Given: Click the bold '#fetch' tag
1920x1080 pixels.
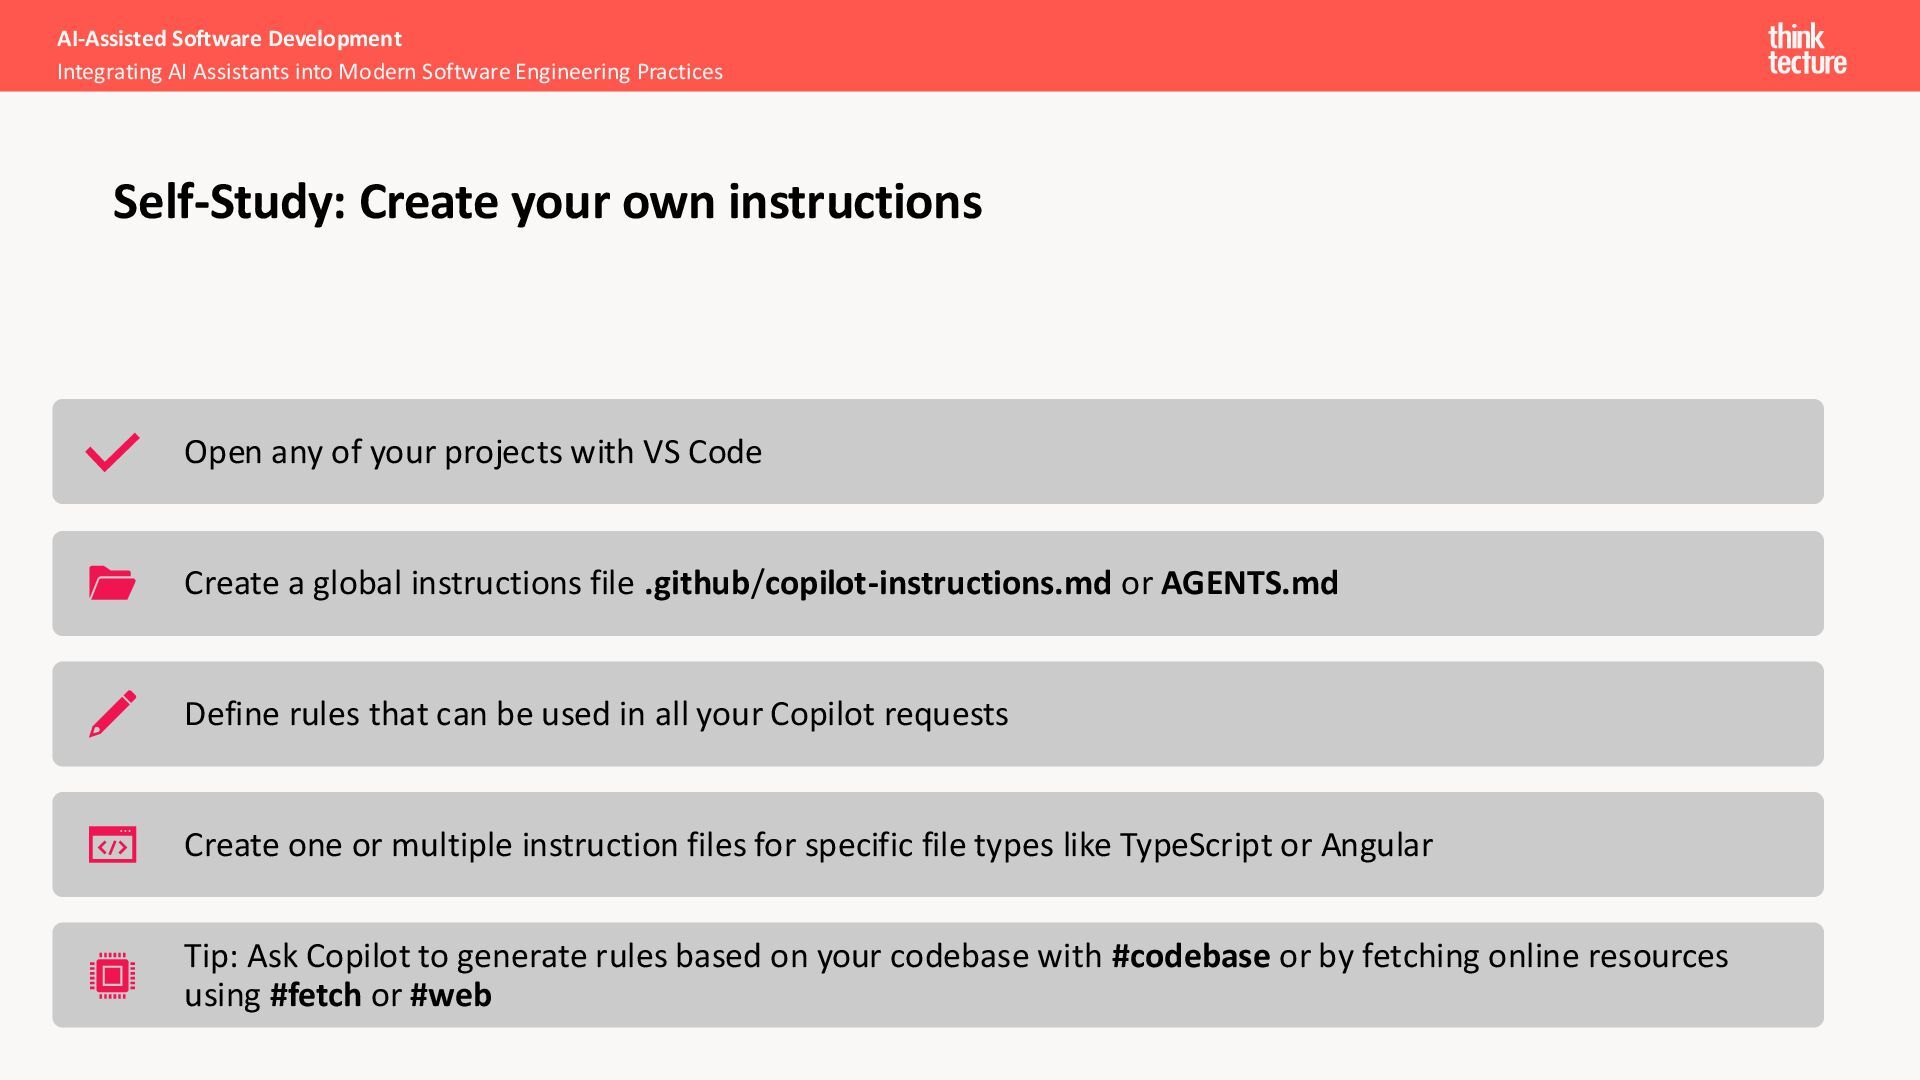Looking at the screenshot, I should click(x=315, y=995).
